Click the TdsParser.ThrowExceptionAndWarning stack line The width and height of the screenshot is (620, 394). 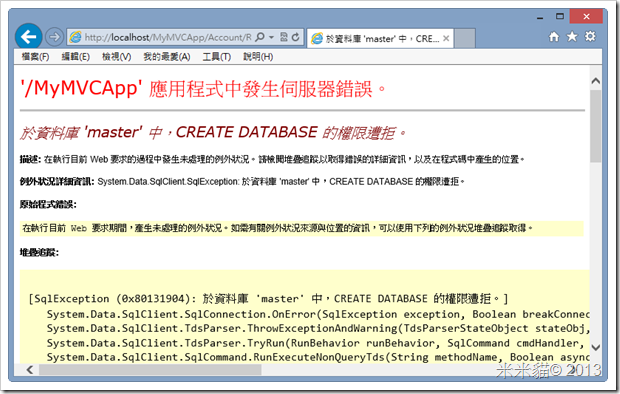[318, 329]
